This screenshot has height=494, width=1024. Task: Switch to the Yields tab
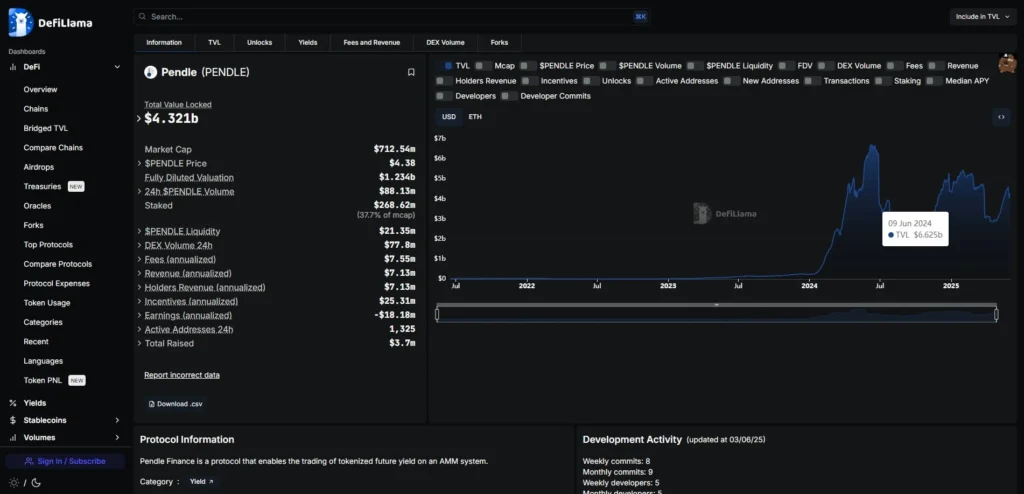[308, 42]
